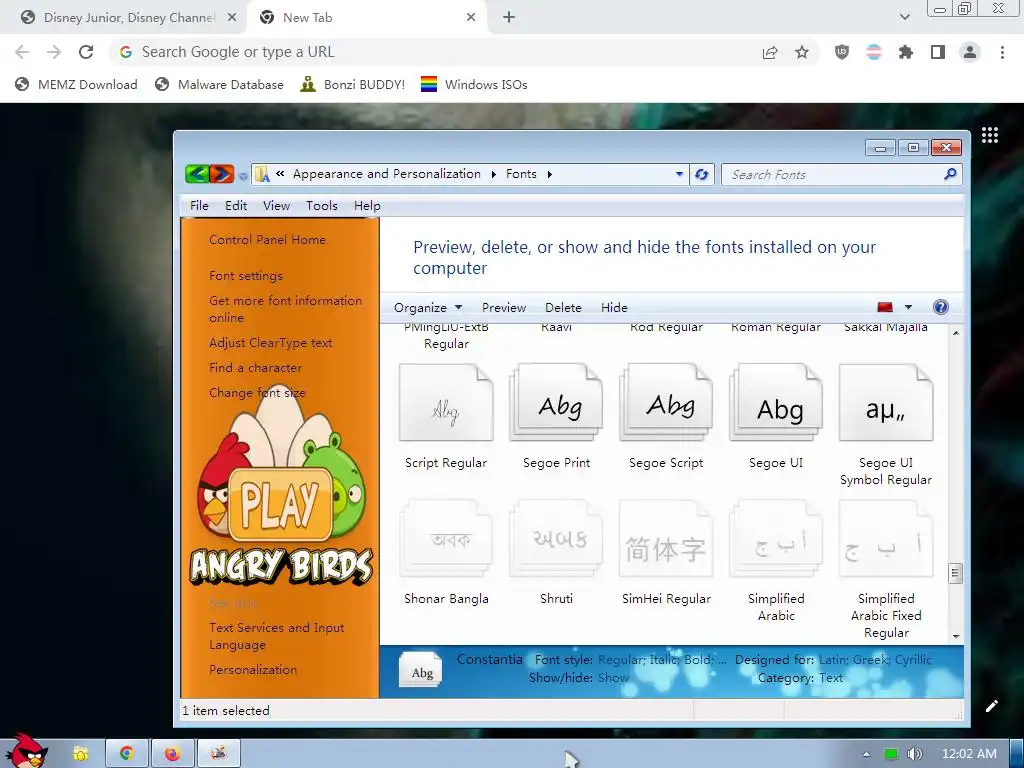The image size is (1024, 768).
Task: Open Personalization link in sidebar
Action: pos(253,669)
